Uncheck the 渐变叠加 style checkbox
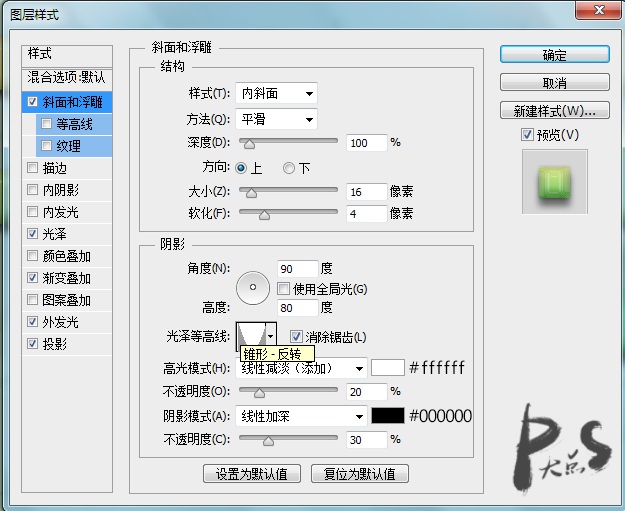The height and width of the screenshot is (511, 625). (32, 277)
